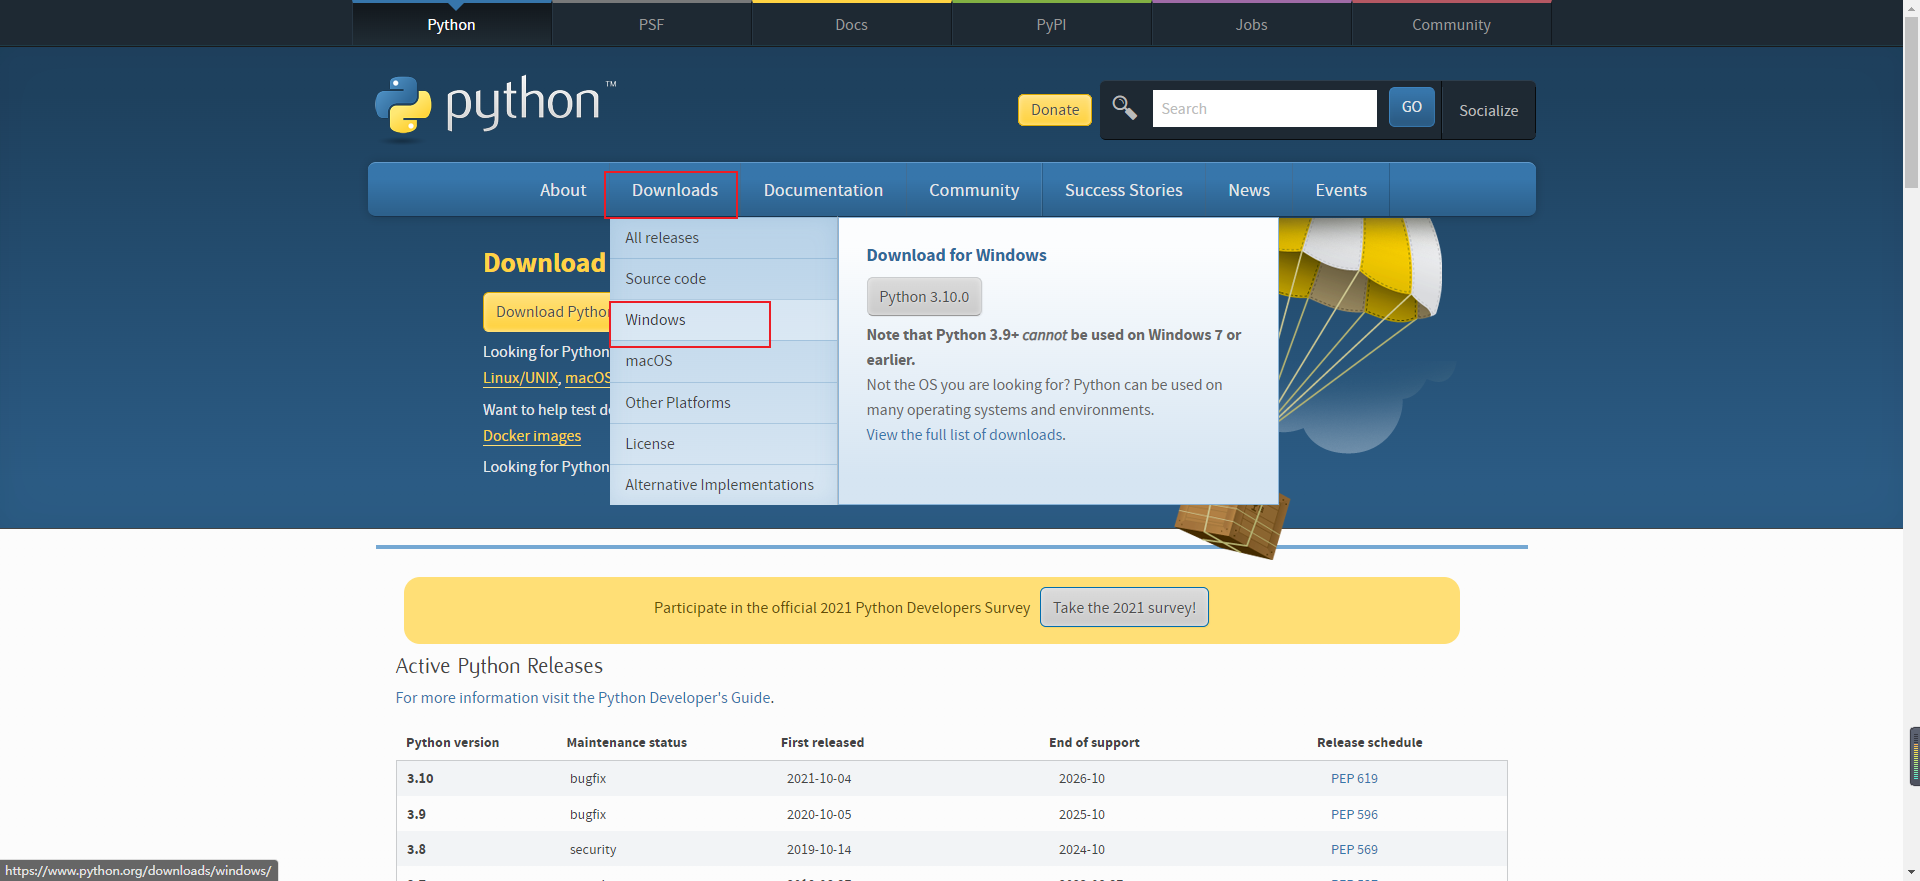
Task: Select Alternative Implementations menu entry
Action: pyautogui.click(x=723, y=485)
